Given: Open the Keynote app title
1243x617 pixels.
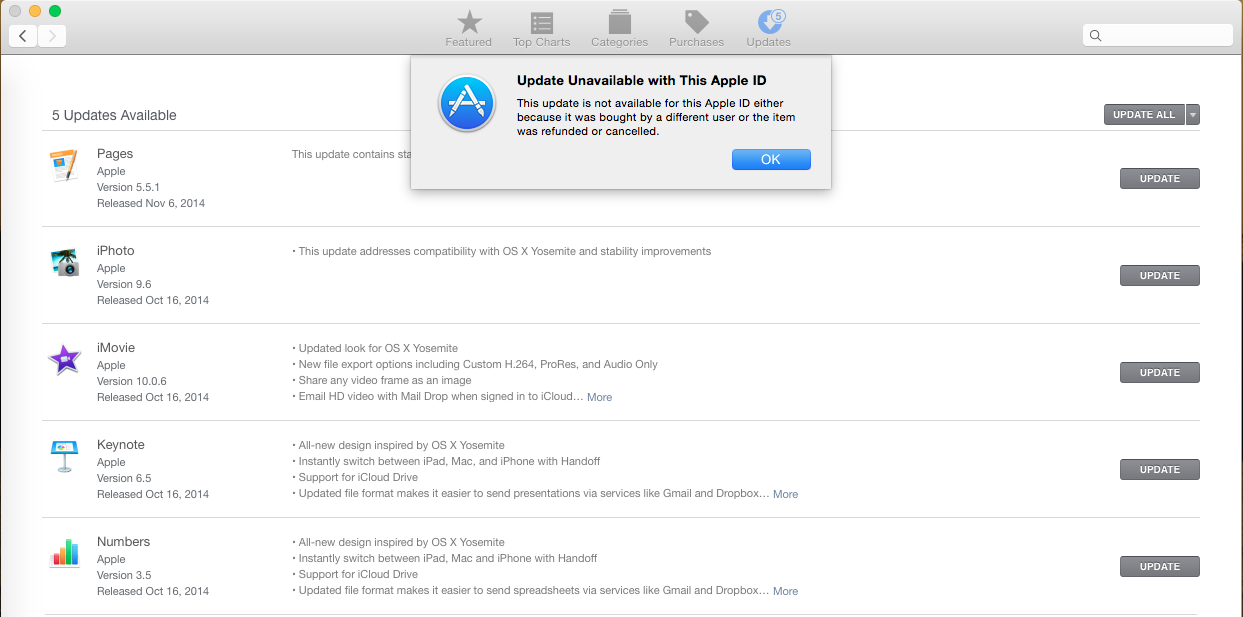Looking at the screenshot, I should (x=121, y=445).
